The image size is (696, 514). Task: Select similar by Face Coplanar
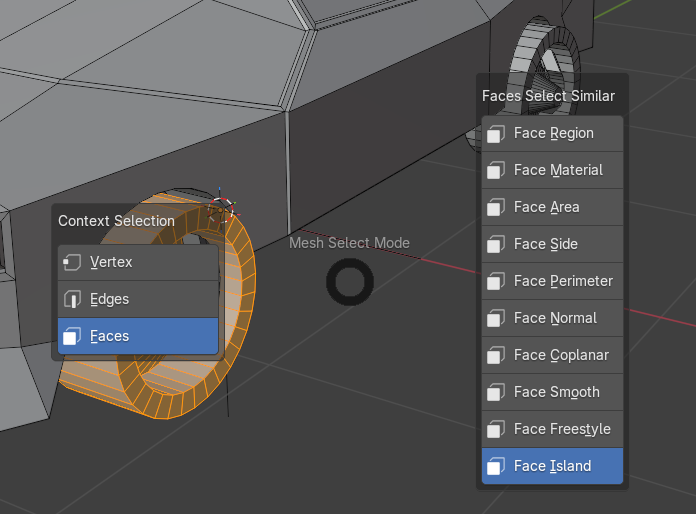click(552, 355)
